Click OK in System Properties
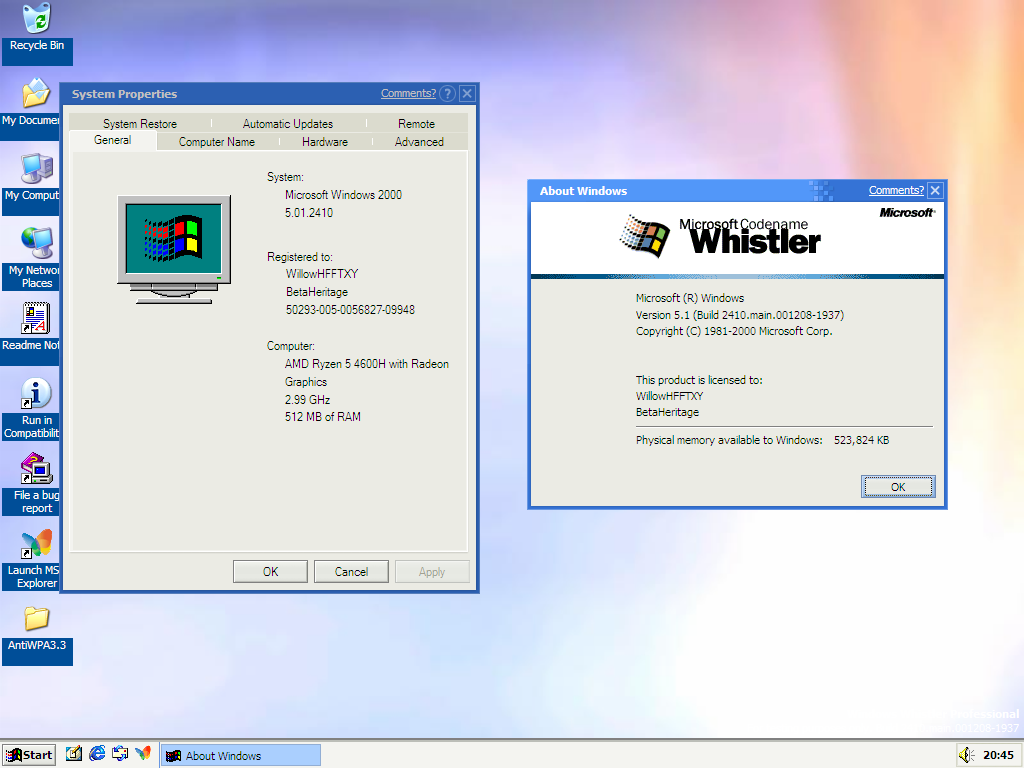Viewport: 1024px width, 768px height. pos(270,571)
